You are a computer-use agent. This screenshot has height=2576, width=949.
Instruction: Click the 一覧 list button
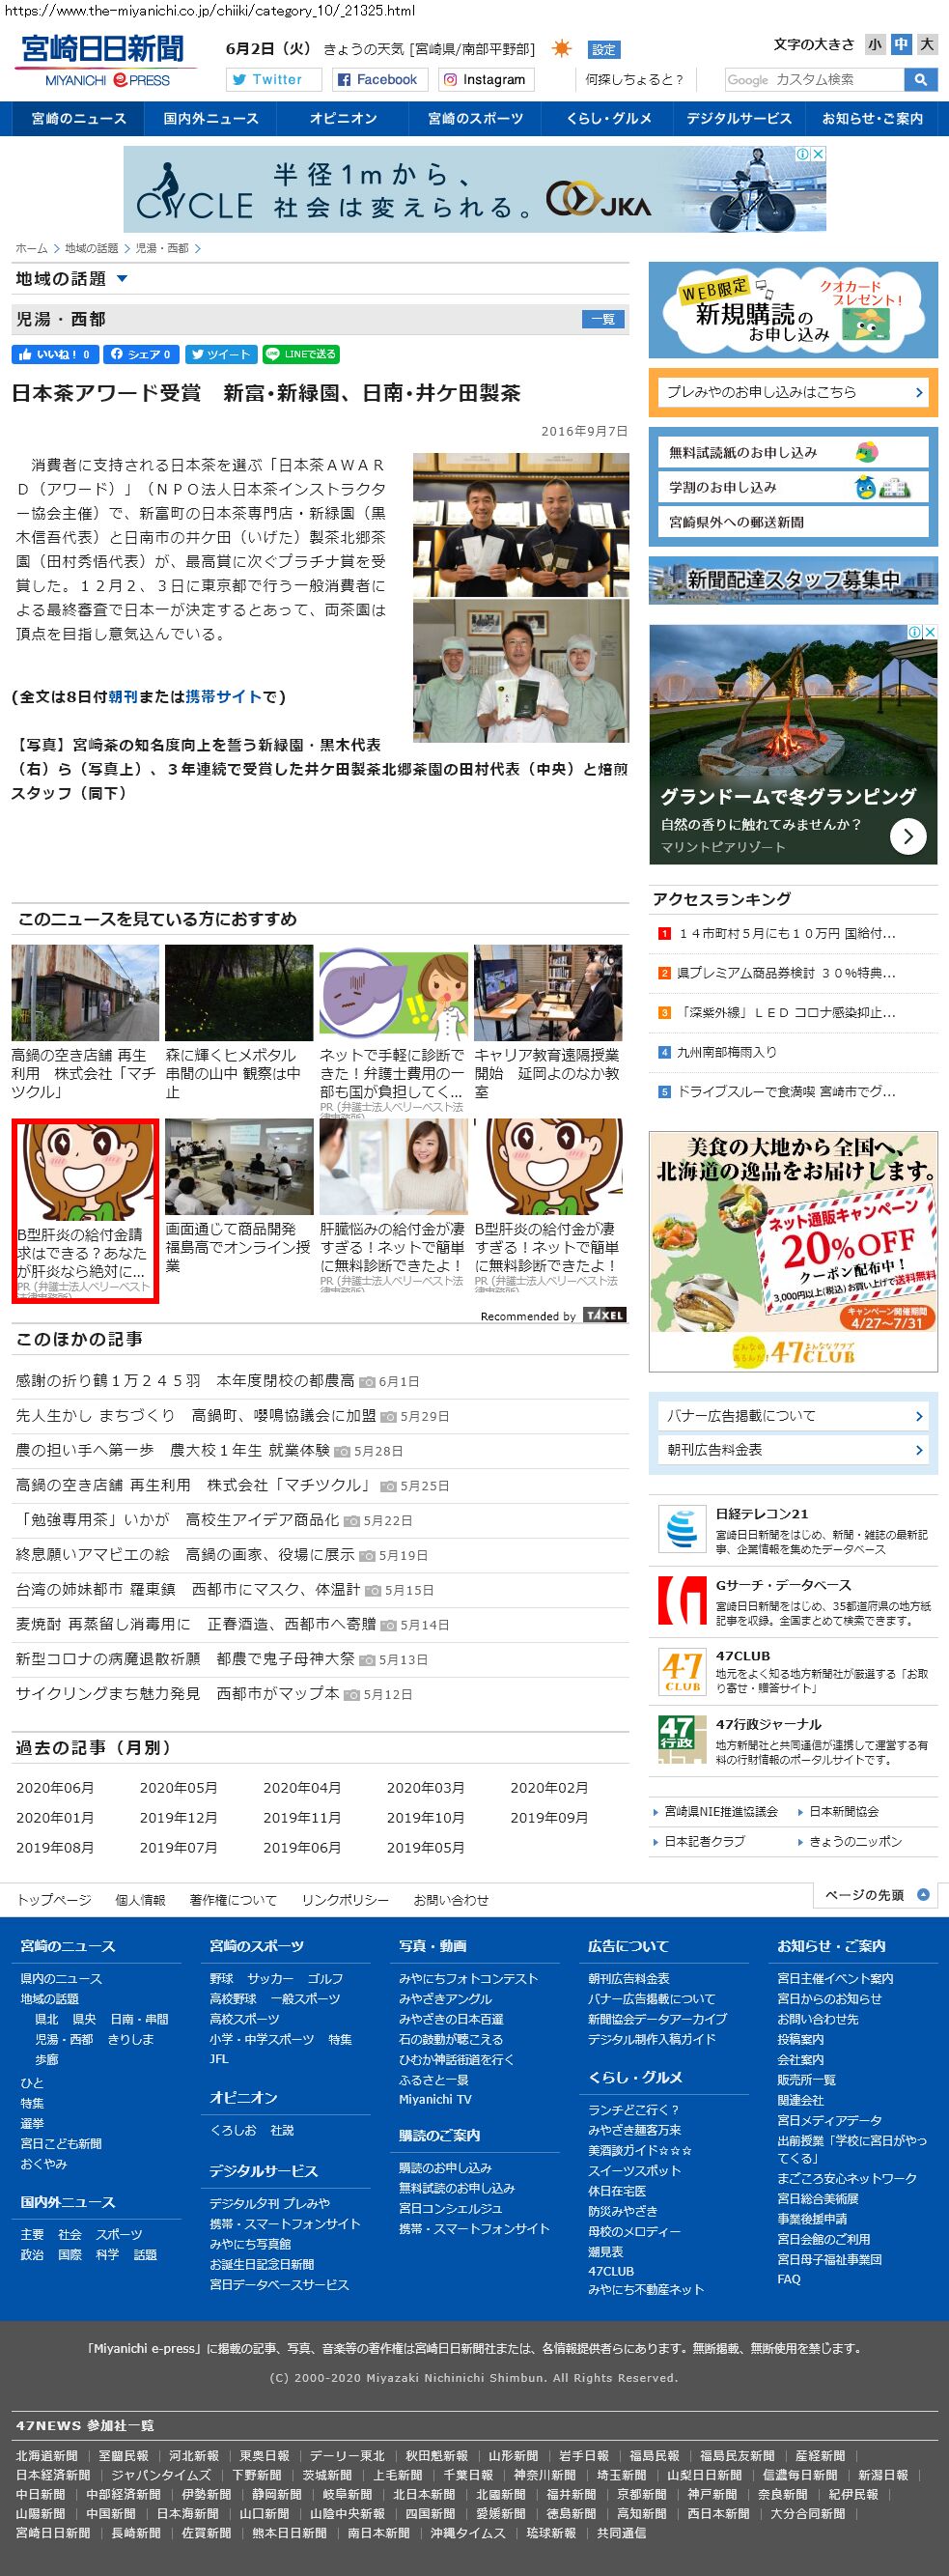pyautogui.click(x=603, y=319)
